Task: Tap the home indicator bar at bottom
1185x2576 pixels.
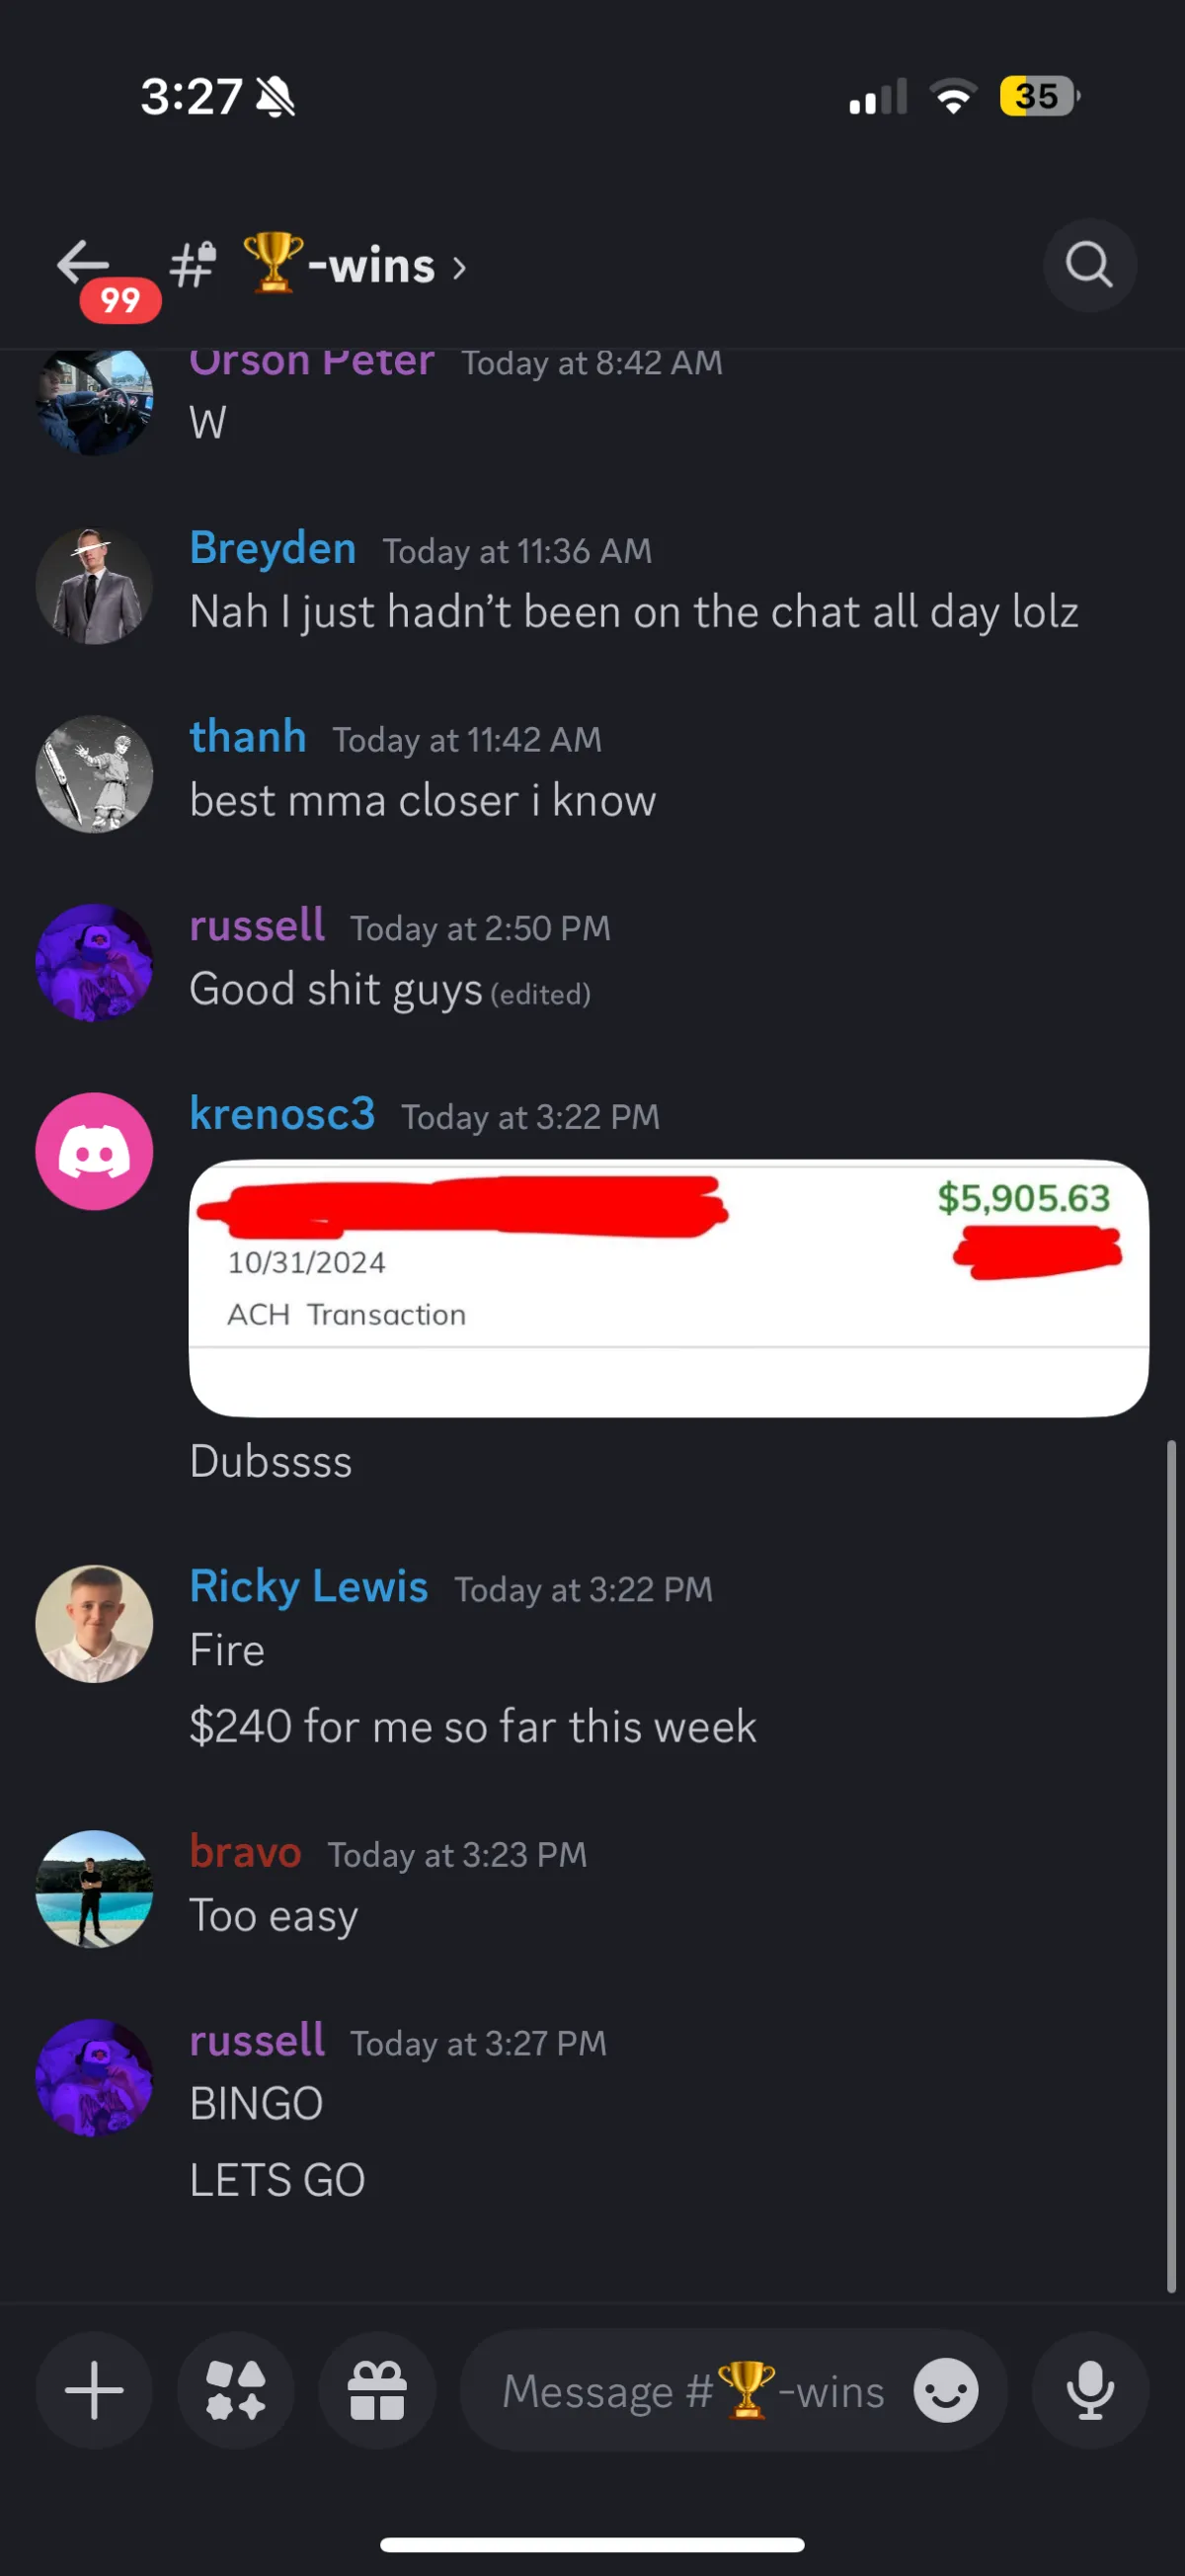Action: 592,2544
